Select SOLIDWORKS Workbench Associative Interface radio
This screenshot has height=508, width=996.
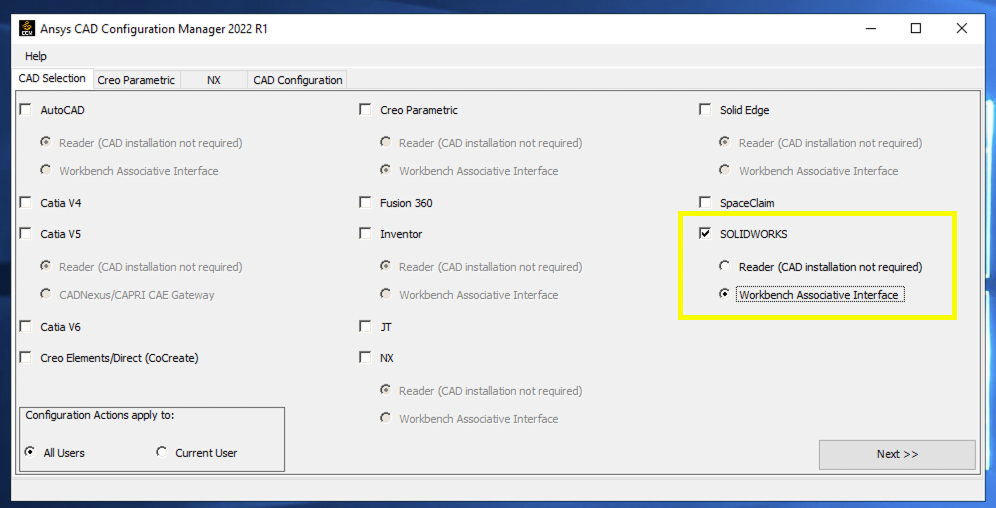724,294
